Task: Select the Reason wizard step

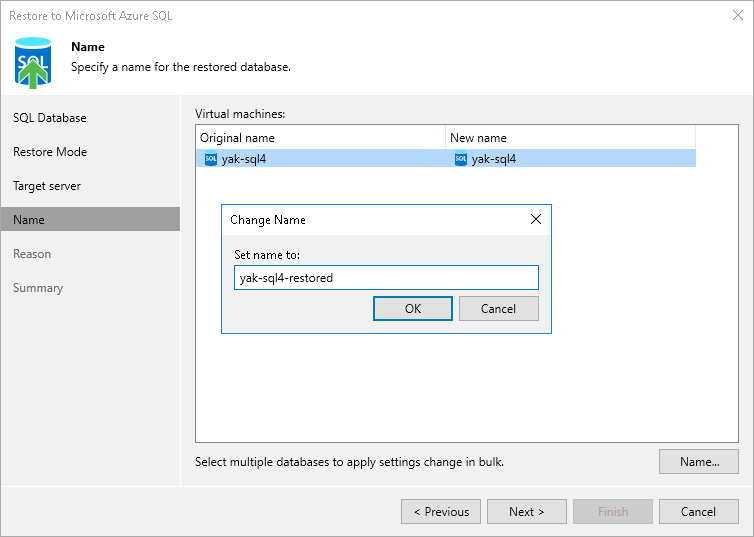Action: pos(32,254)
